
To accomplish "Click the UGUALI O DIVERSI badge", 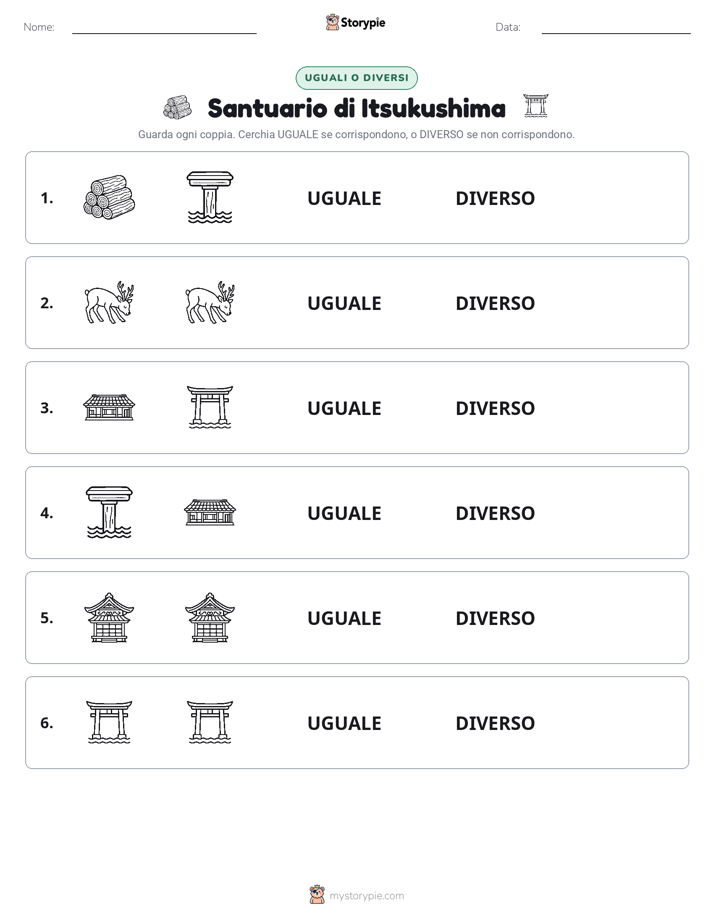I will (x=356, y=78).
